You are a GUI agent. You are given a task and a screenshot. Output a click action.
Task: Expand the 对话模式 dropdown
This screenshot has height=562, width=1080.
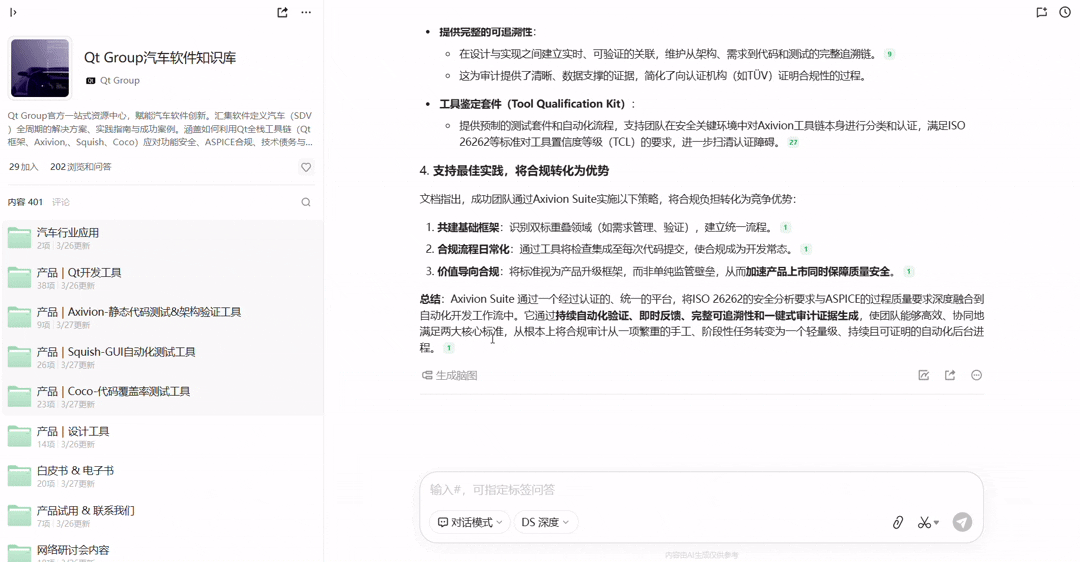(470, 522)
